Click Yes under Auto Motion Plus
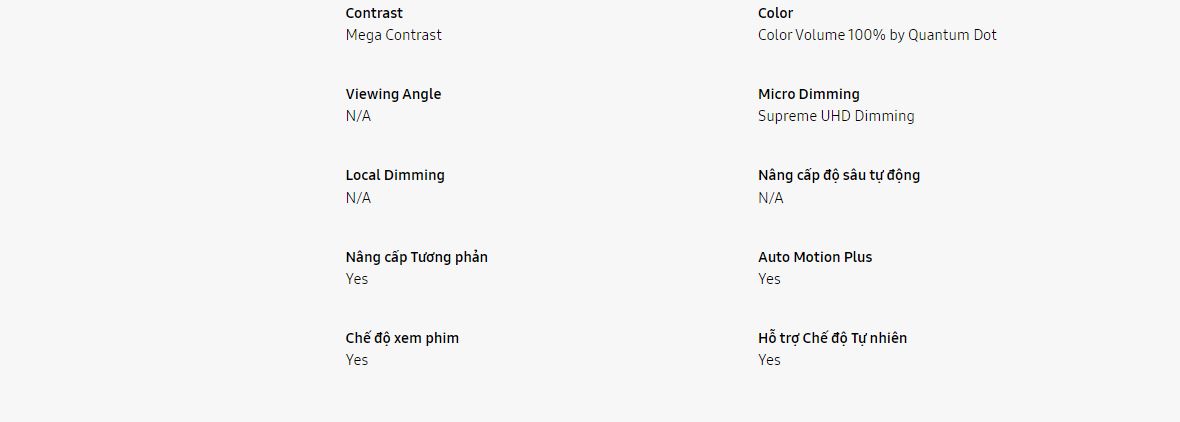 coord(769,279)
